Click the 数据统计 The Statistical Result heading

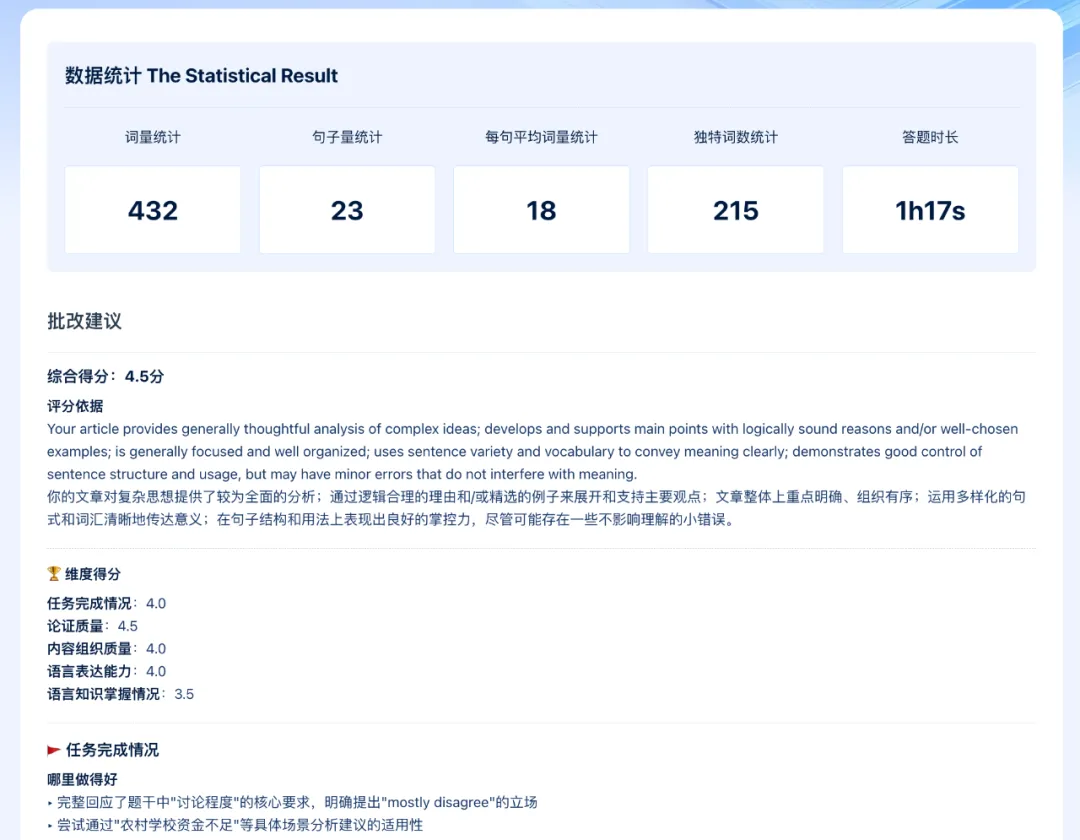click(x=201, y=76)
